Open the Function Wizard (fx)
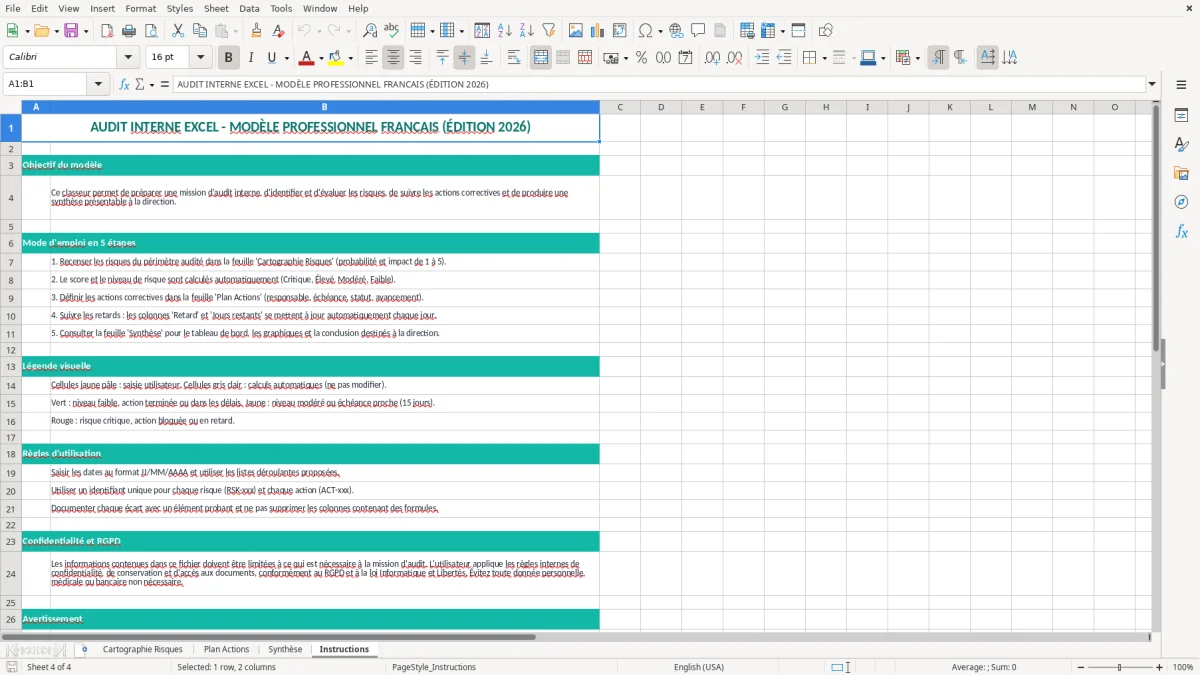Viewport: 1200px width, 675px height. (x=124, y=84)
